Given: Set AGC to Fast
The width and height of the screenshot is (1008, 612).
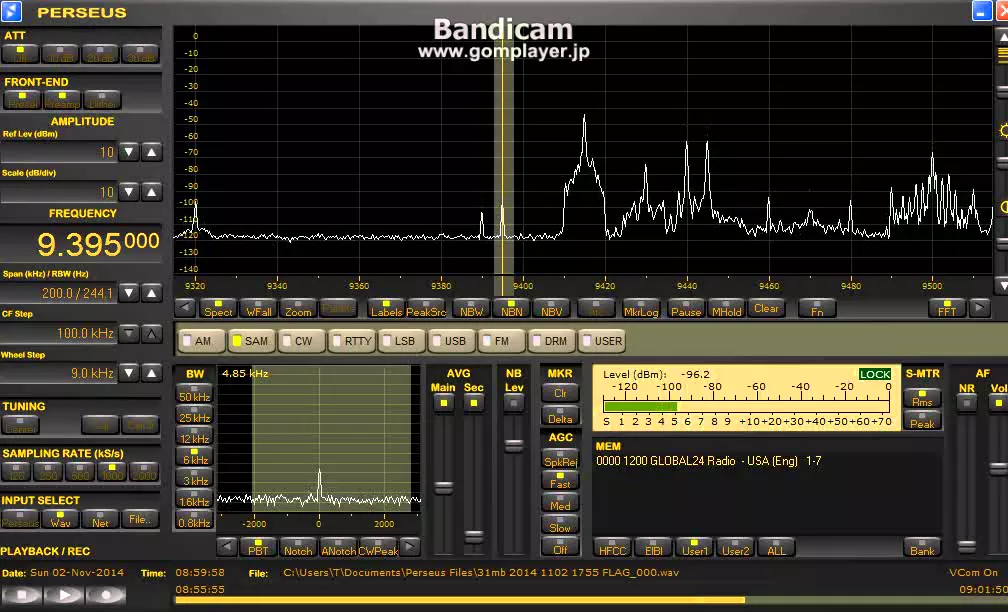Looking at the screenshot, I should pyautogui.click(x=560, y=480).
